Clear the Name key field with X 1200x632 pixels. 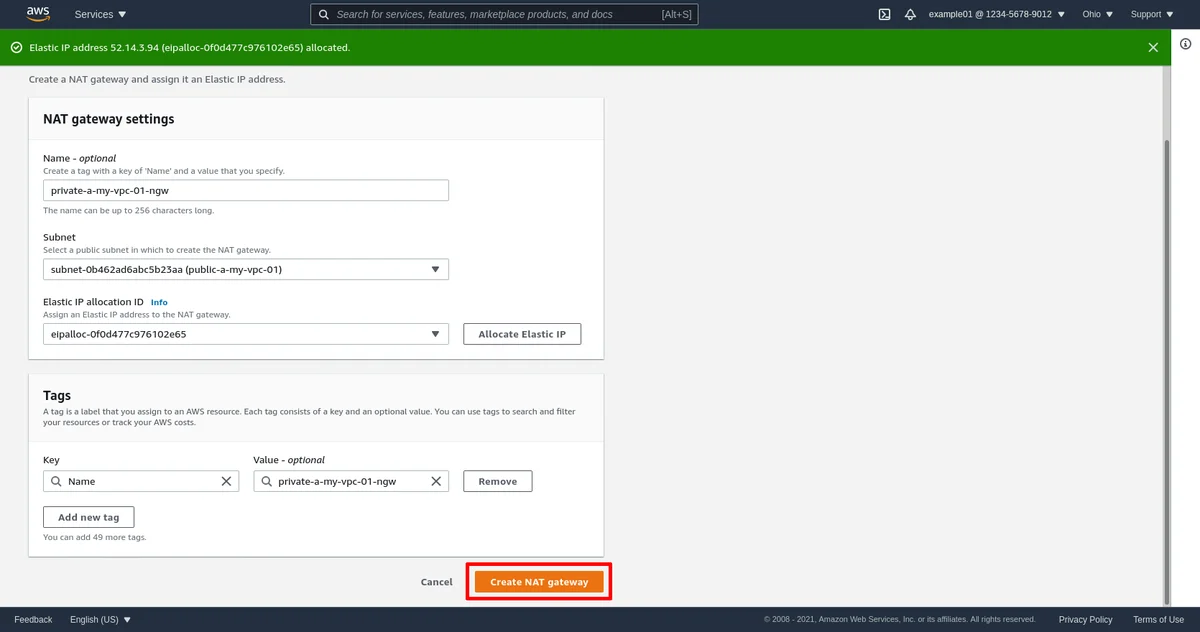click(226, 481)
